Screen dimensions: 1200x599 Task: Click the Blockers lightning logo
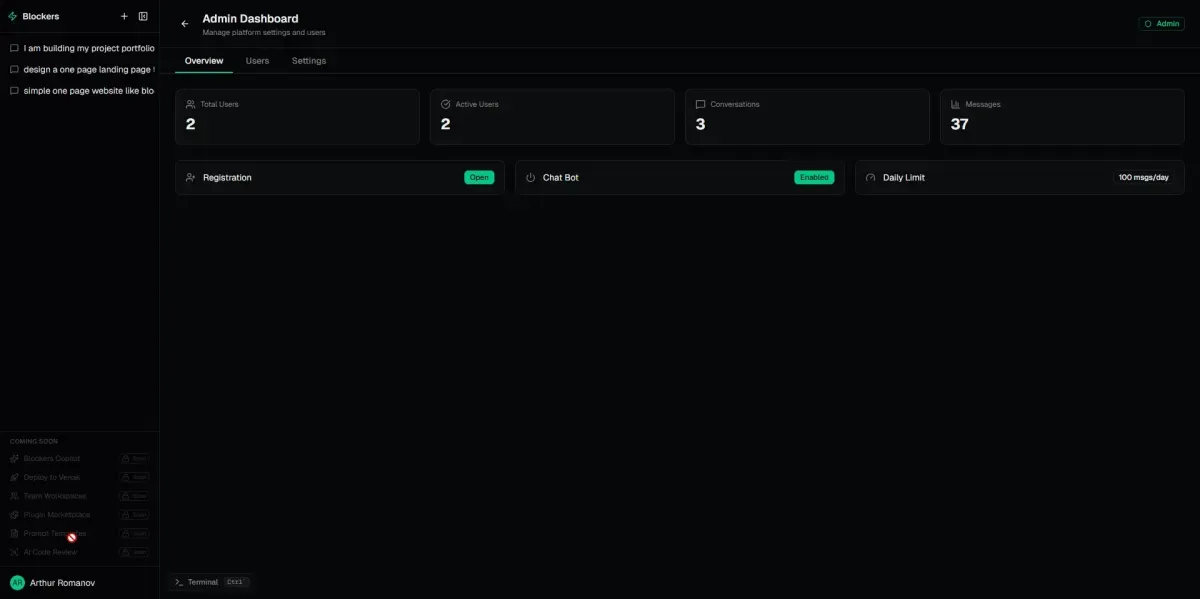pos(13,16)
